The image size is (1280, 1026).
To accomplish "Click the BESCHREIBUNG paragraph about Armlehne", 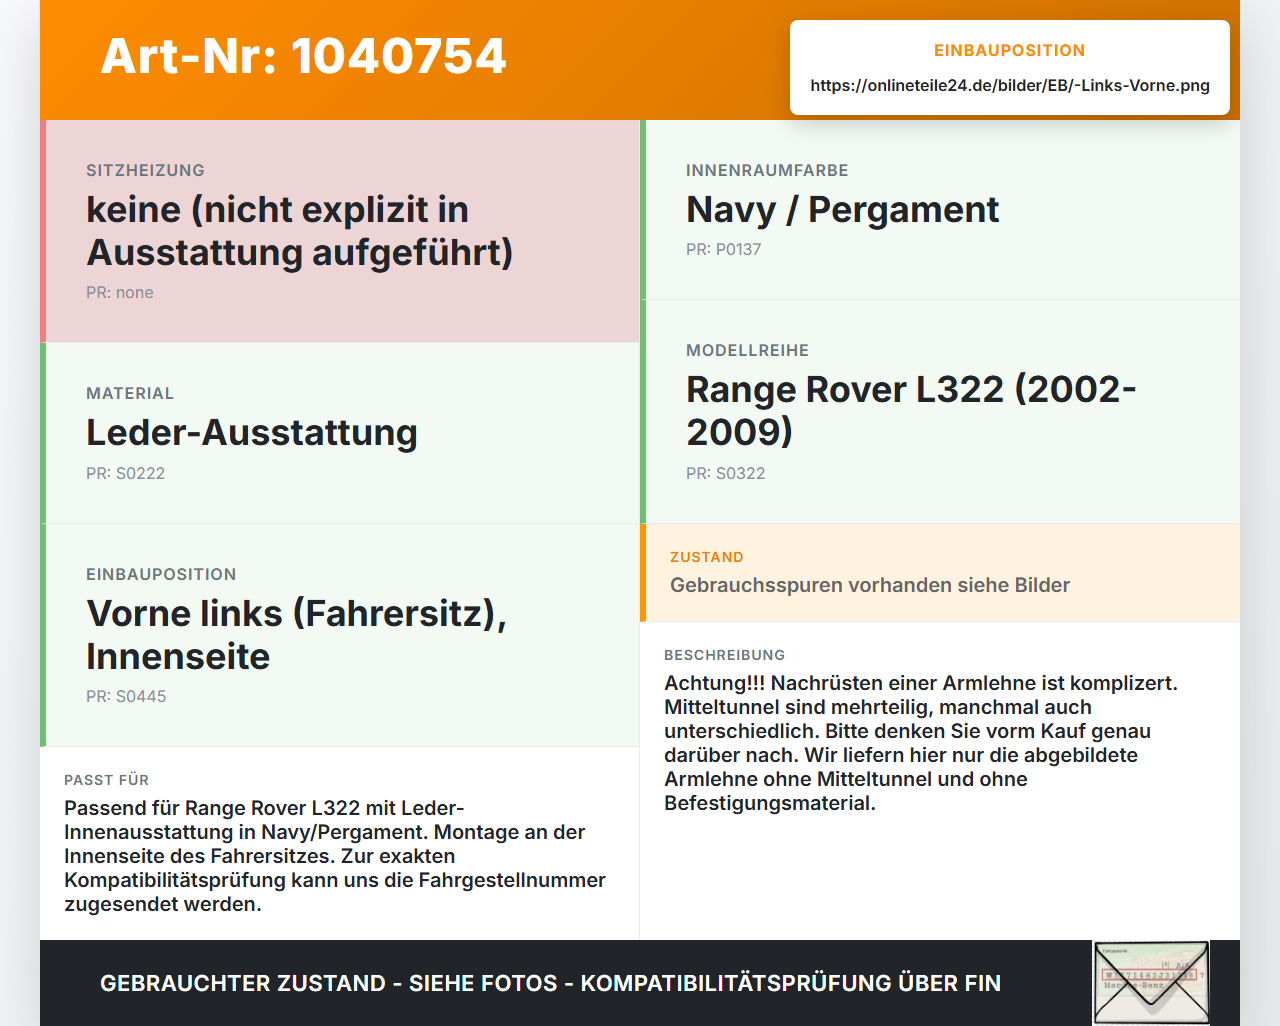I will pyautogui.click(x=921, y=743).
